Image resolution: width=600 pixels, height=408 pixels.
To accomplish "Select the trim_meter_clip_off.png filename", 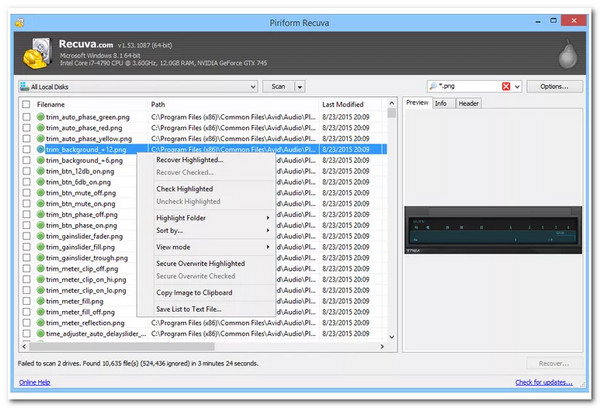I will [82, 269].
